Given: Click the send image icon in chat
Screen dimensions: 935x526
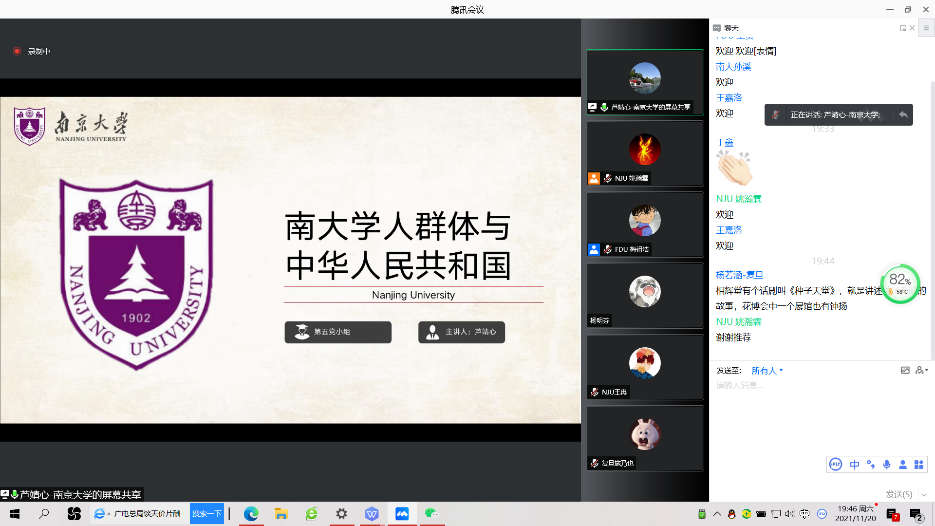Looking at the screenshot, I should coord(905,370).
